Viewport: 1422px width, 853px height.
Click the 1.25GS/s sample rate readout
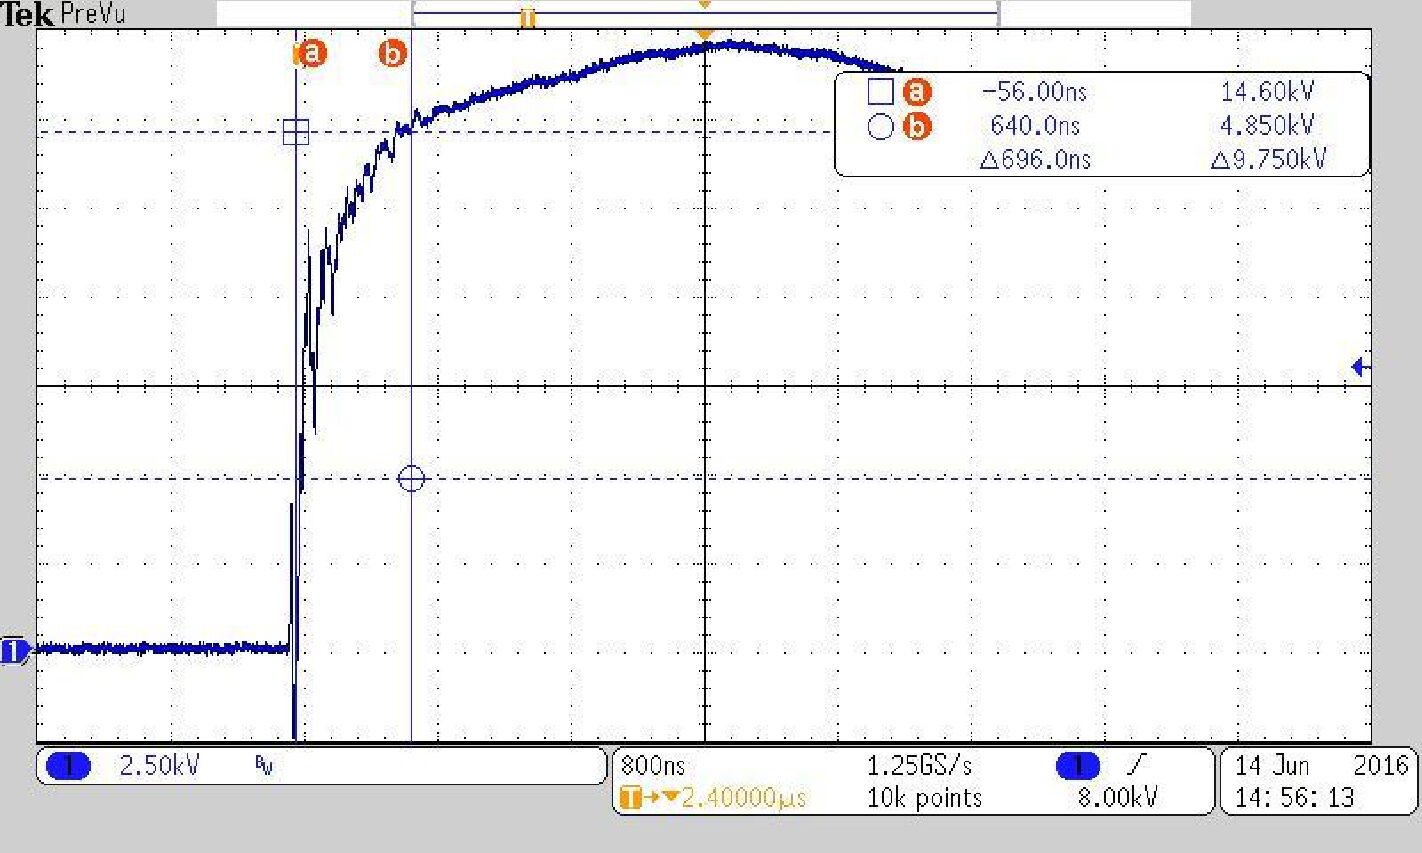[x=919, y=766]
